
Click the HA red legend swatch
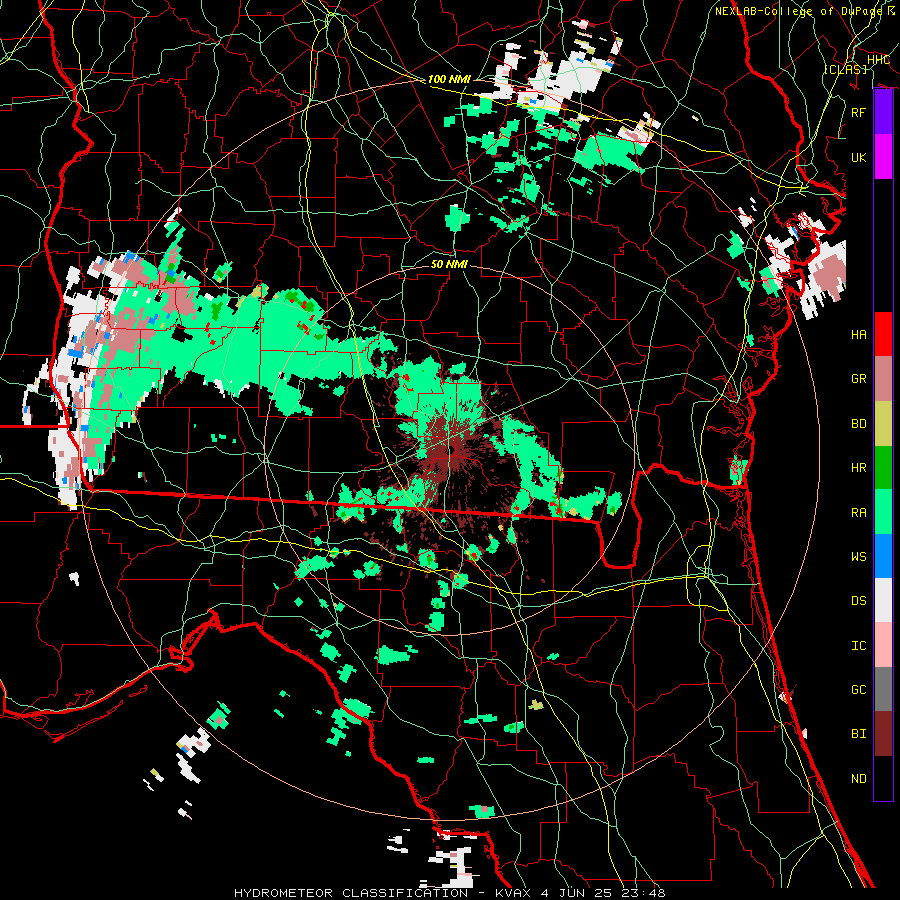(x=883, y=334)
